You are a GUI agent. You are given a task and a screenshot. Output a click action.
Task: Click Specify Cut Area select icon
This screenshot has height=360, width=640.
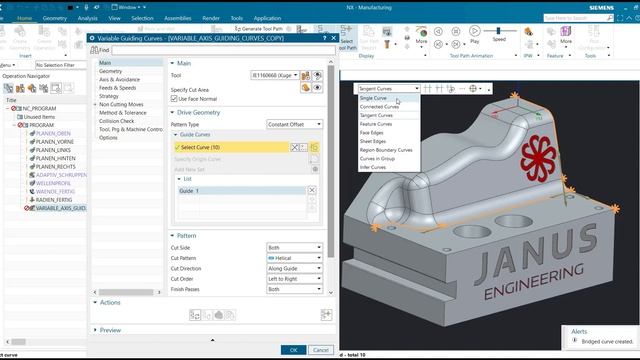(306, 87)
